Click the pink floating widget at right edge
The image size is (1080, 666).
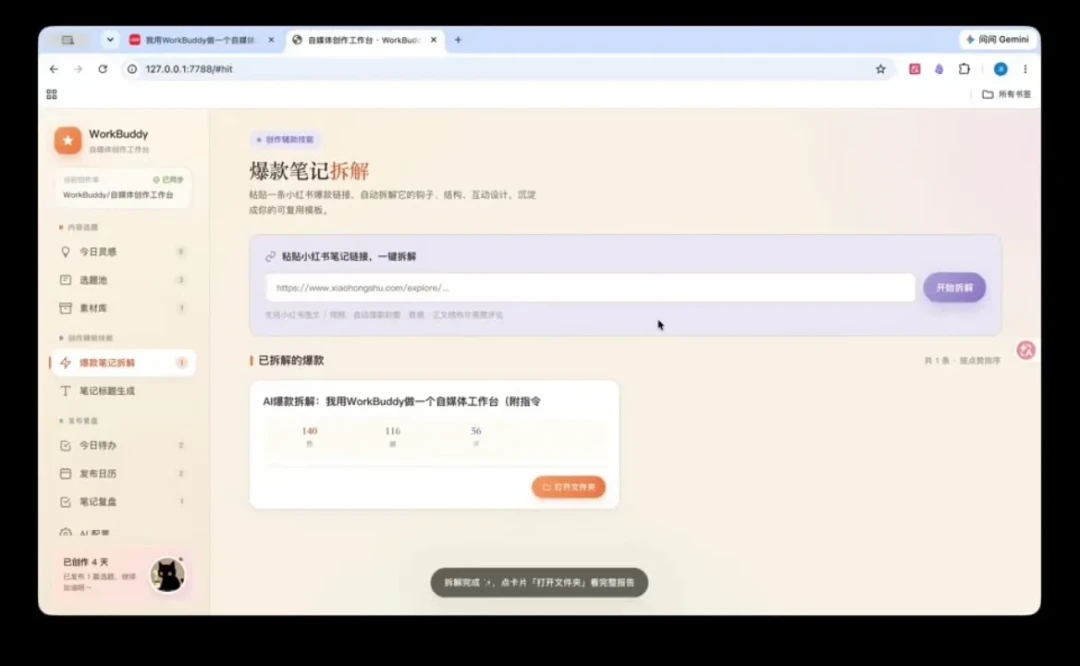(1026, 350)
